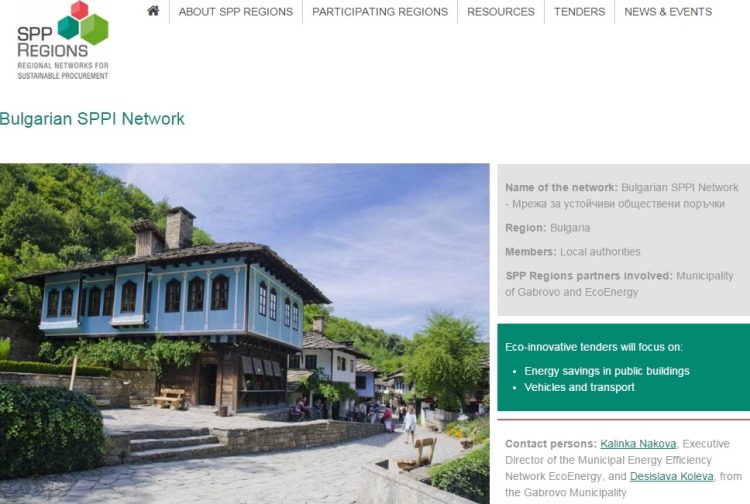750x504 pixels.
Task: Select the 'Vehicles and transport' bullet
Action: [579, 387]
